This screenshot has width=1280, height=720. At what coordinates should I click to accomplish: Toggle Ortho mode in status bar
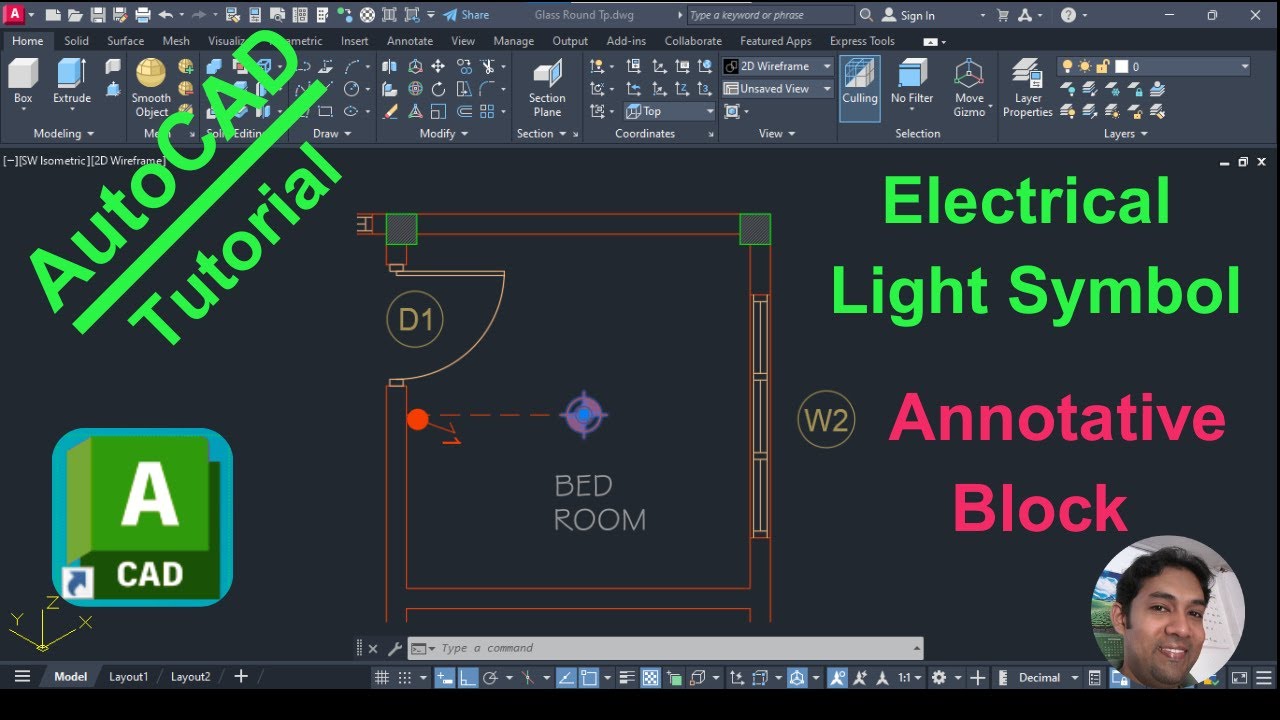[x=466, y=677]
